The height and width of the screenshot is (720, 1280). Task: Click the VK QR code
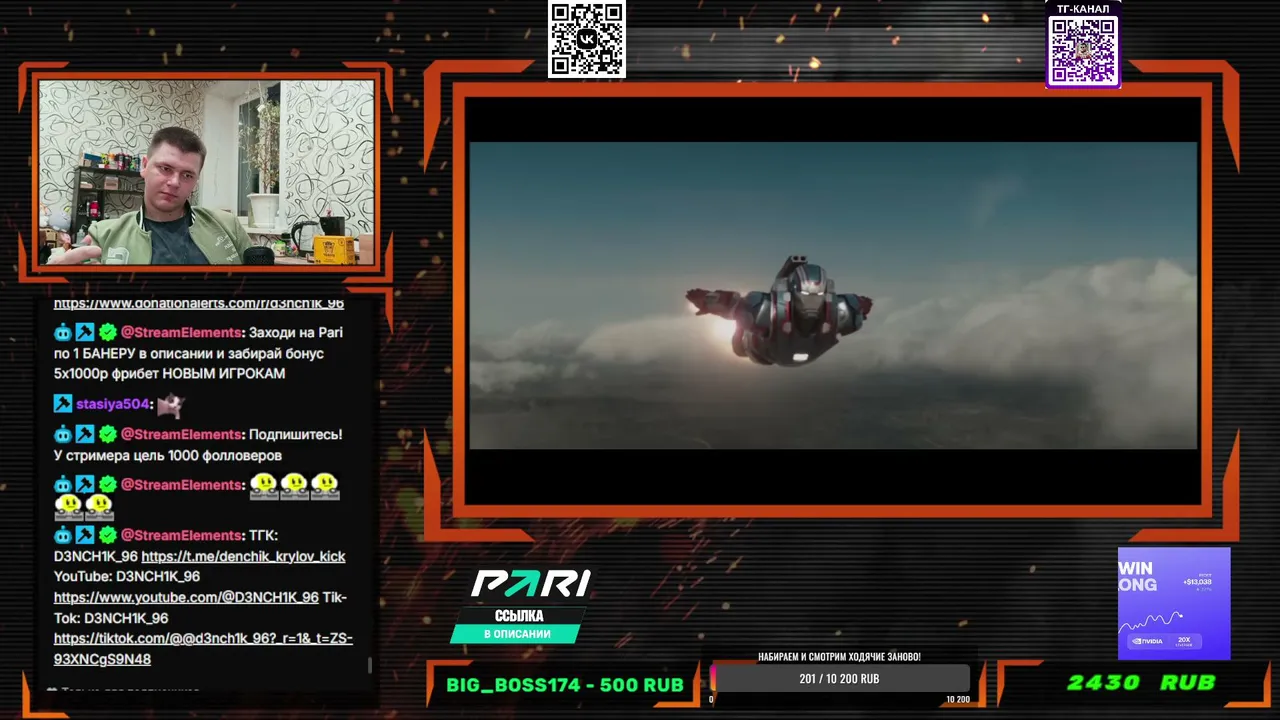pos(586,39)
